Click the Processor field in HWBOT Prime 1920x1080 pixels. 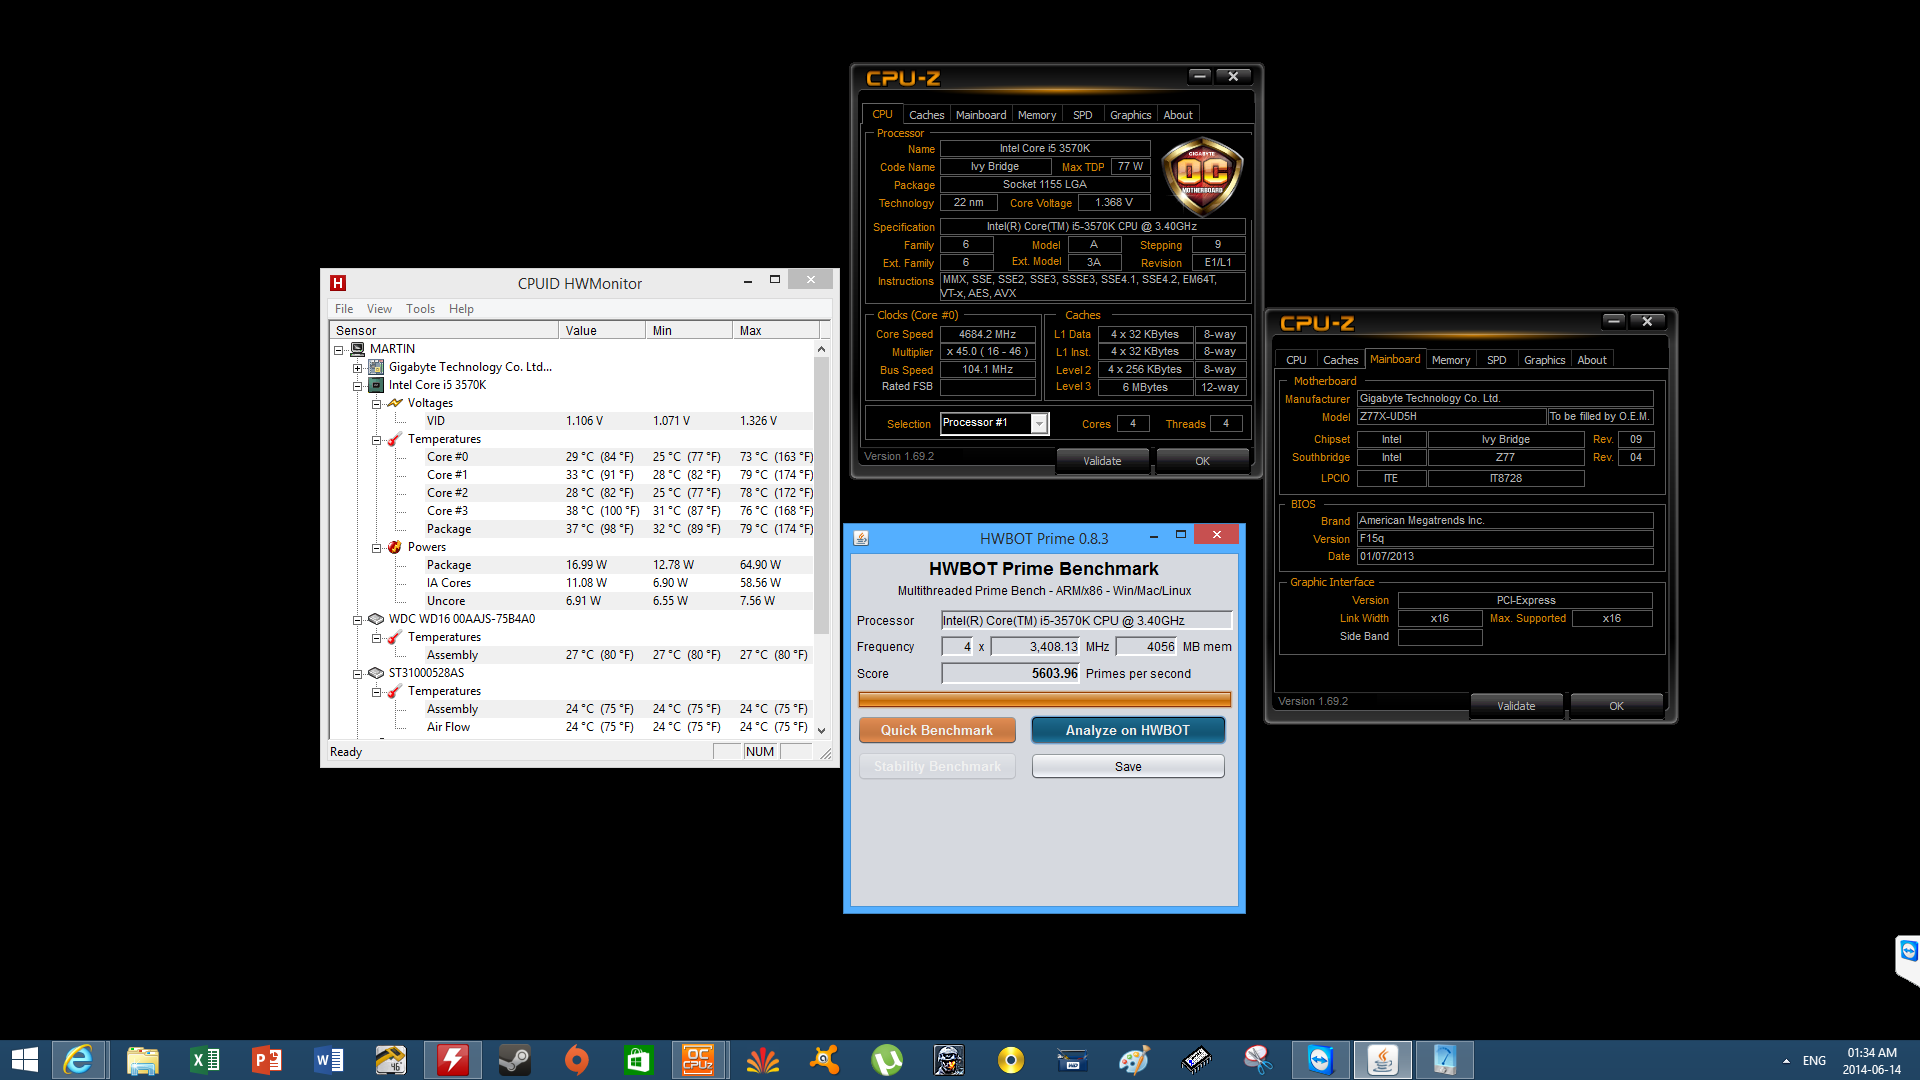(1086, 620)
